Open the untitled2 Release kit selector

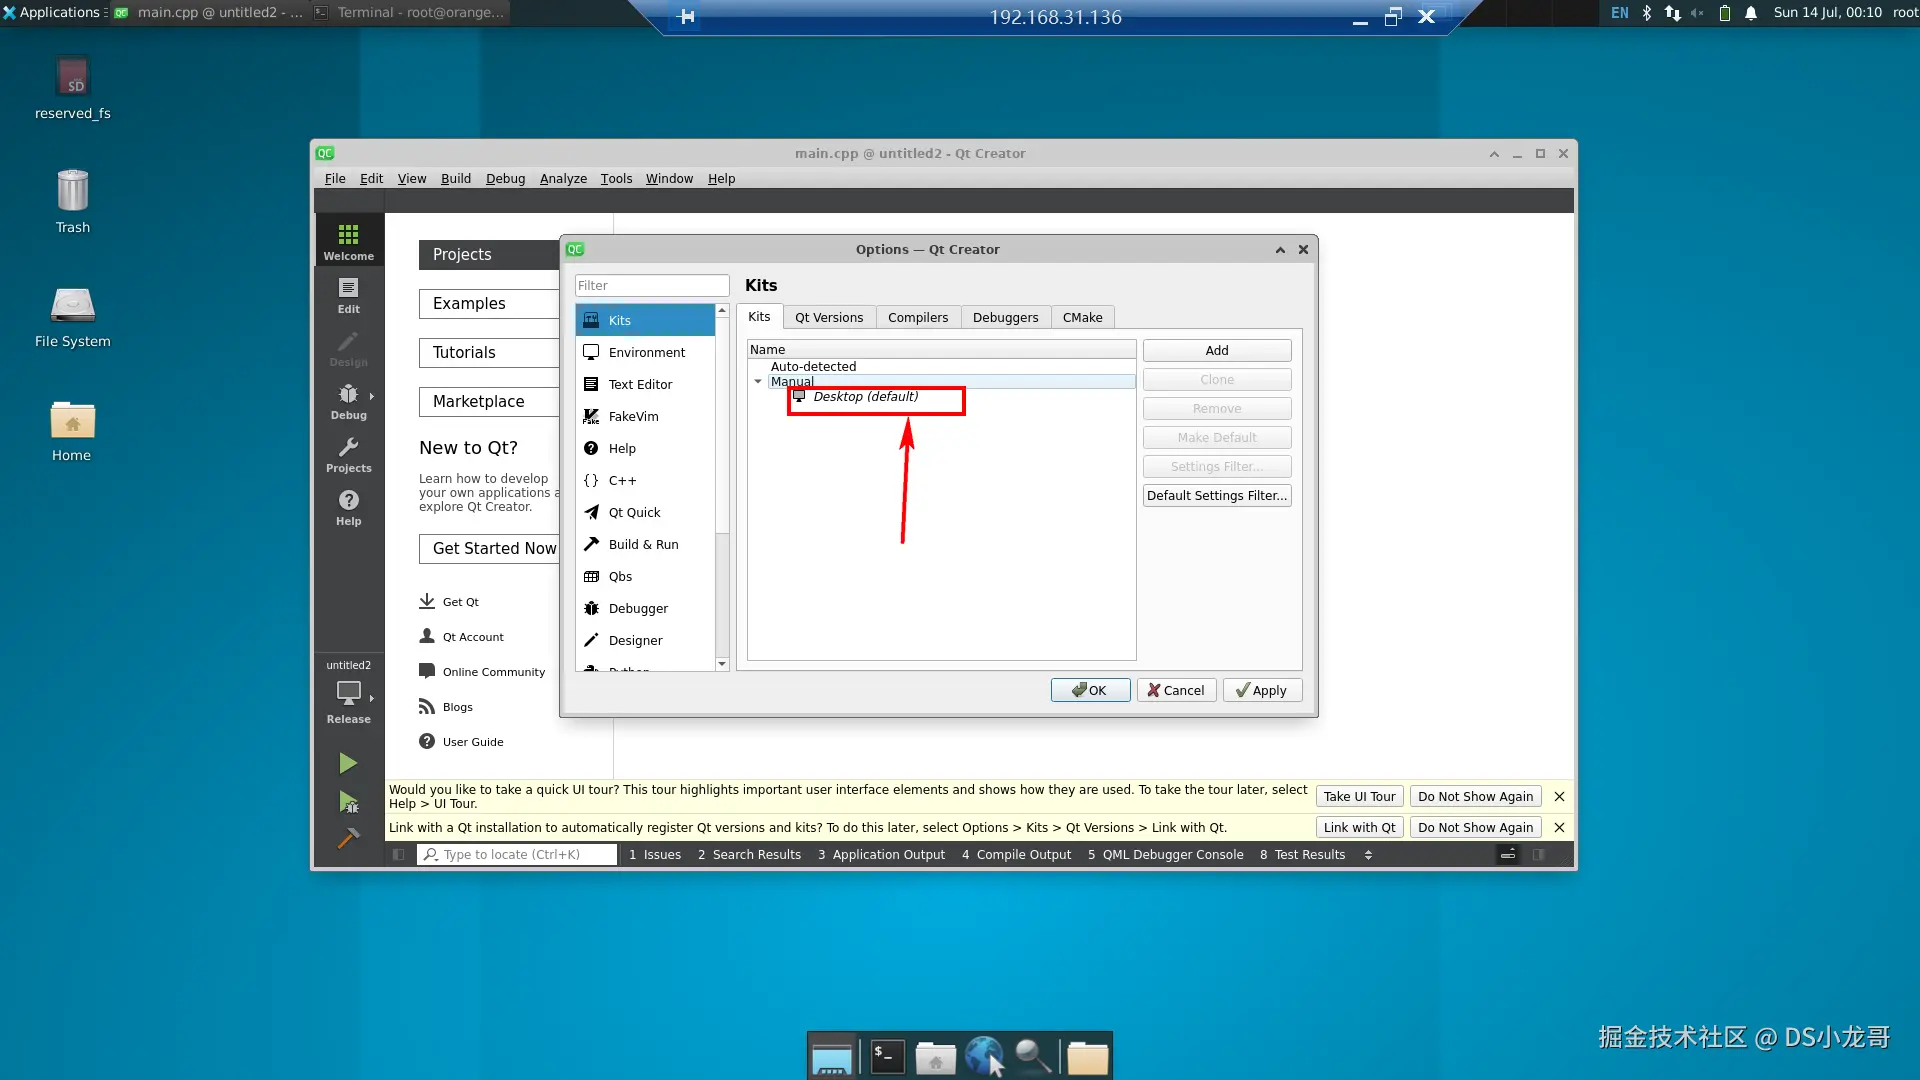click(x=348, y=694)
